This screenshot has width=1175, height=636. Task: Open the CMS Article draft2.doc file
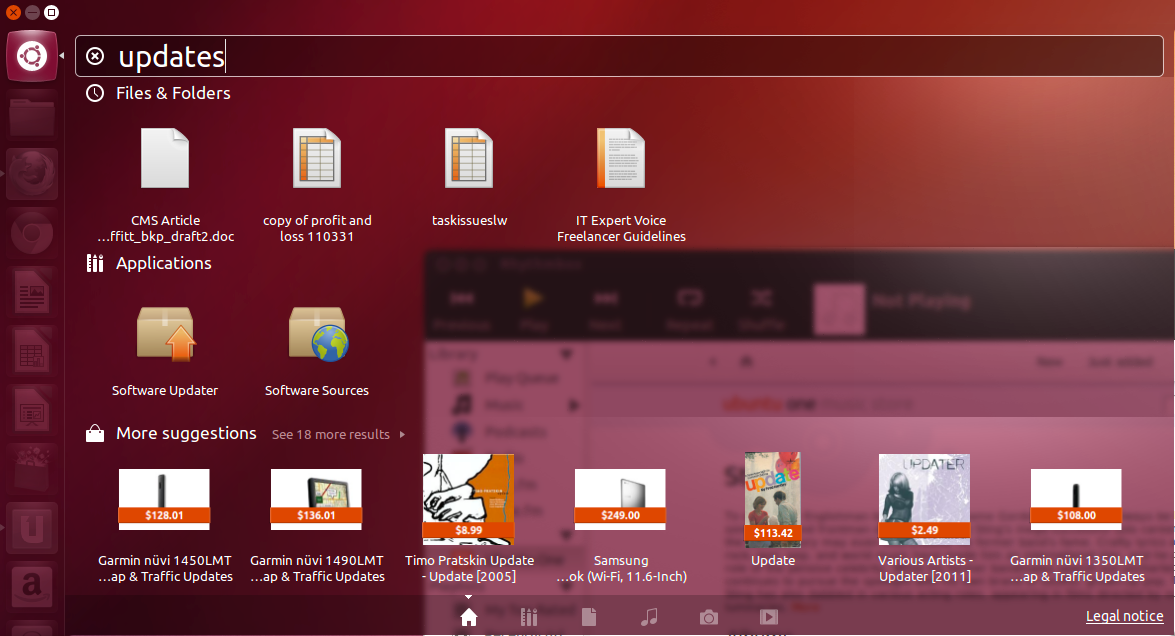(x=166, y=185)
